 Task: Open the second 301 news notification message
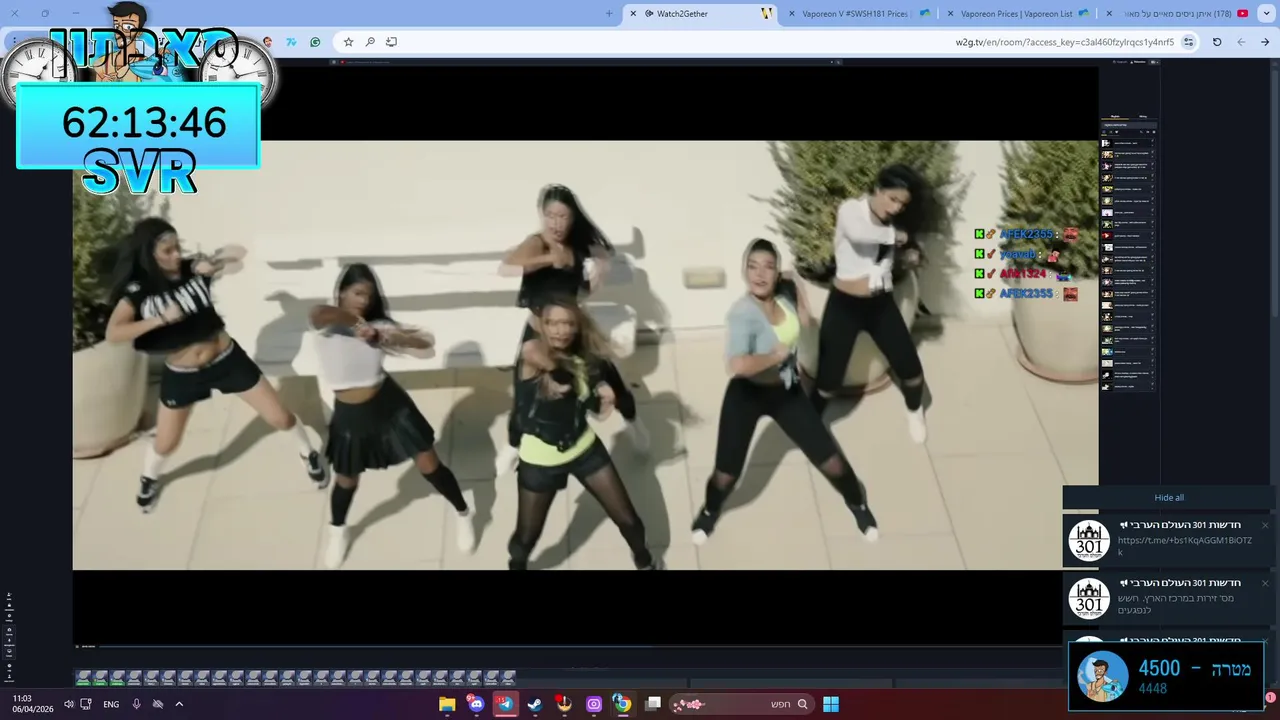point(1171,598)
